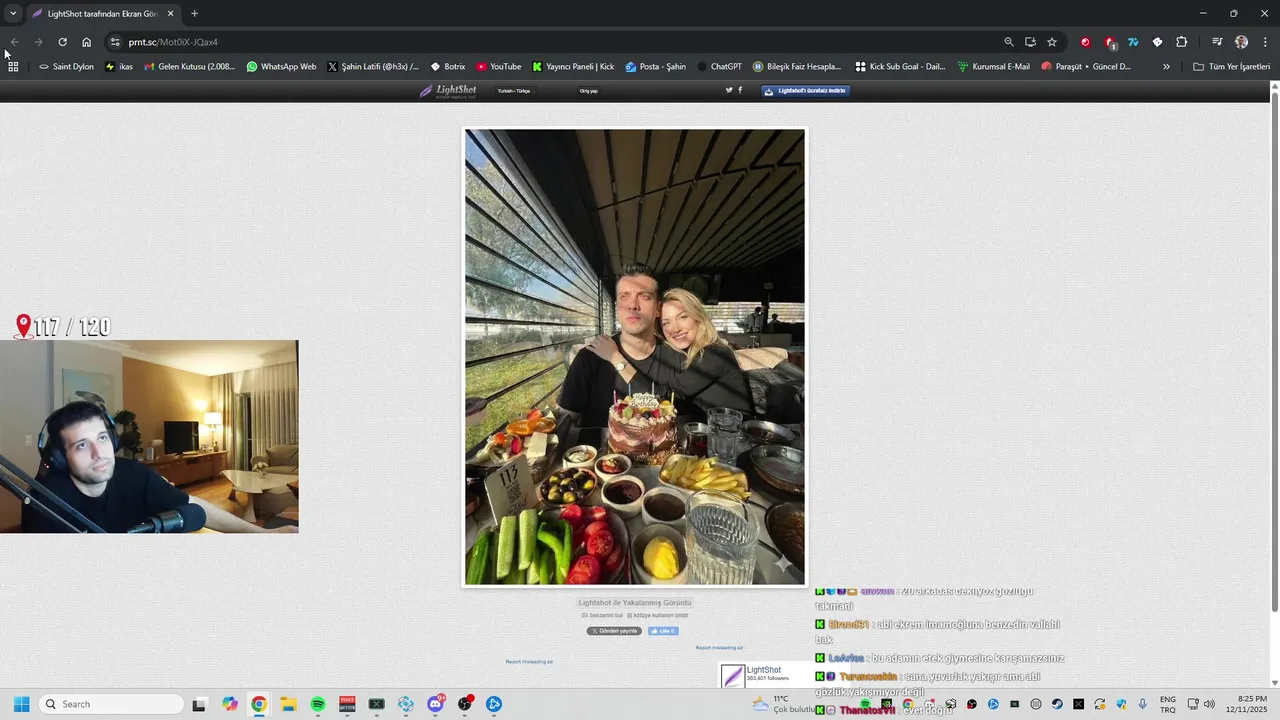Click the LightShot feather logo
Screen dimensions: 1280x720
[448, 90]
